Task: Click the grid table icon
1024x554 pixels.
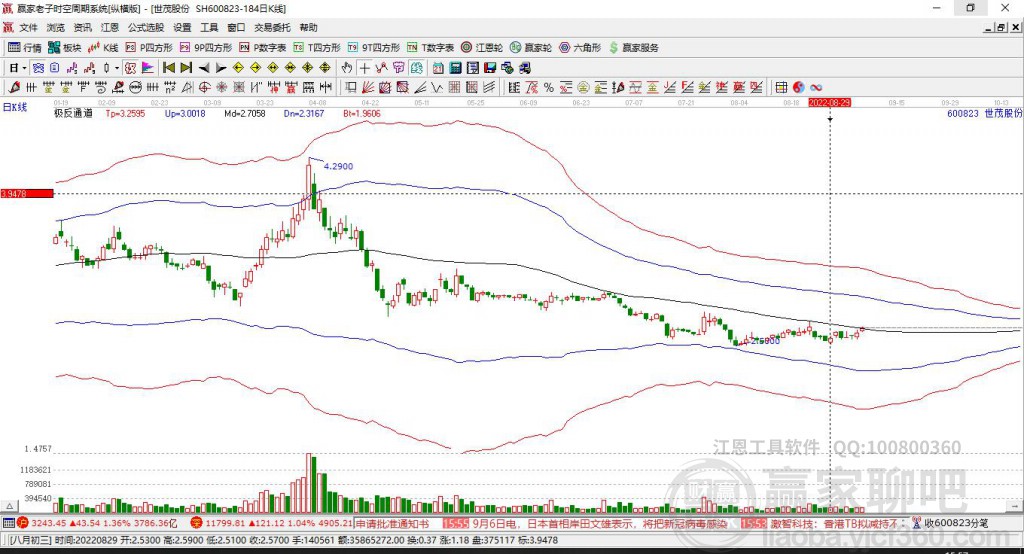Action: click(781, 88)
